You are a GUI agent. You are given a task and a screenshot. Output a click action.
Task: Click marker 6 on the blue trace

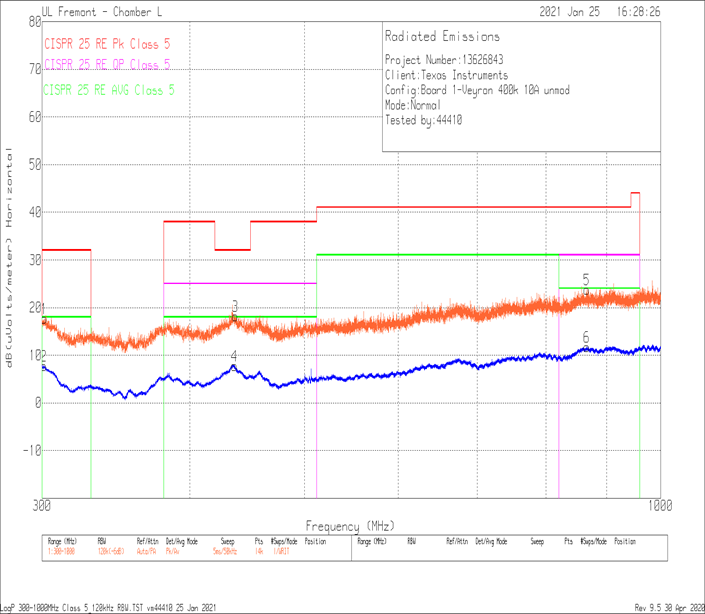point(586,338)
